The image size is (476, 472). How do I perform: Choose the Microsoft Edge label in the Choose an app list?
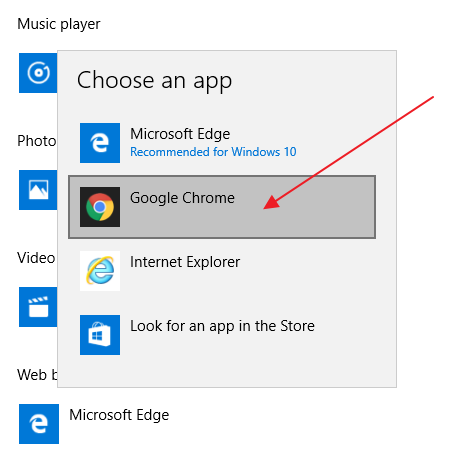click(x=180, y=134)
